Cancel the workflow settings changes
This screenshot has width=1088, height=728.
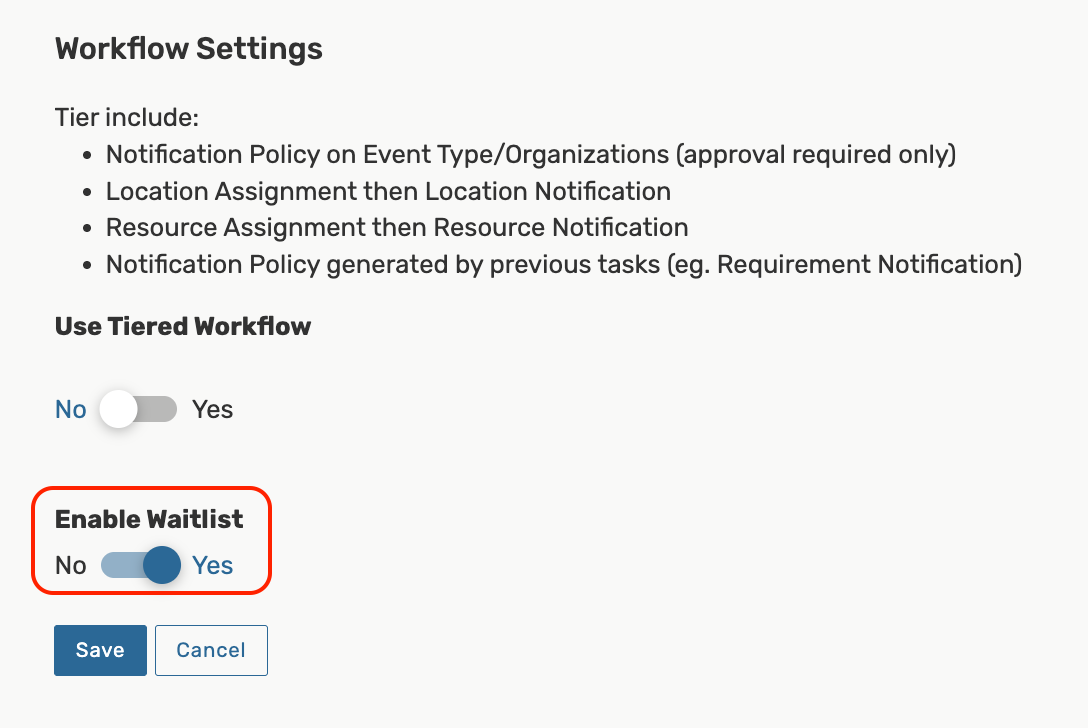point(211,650)
